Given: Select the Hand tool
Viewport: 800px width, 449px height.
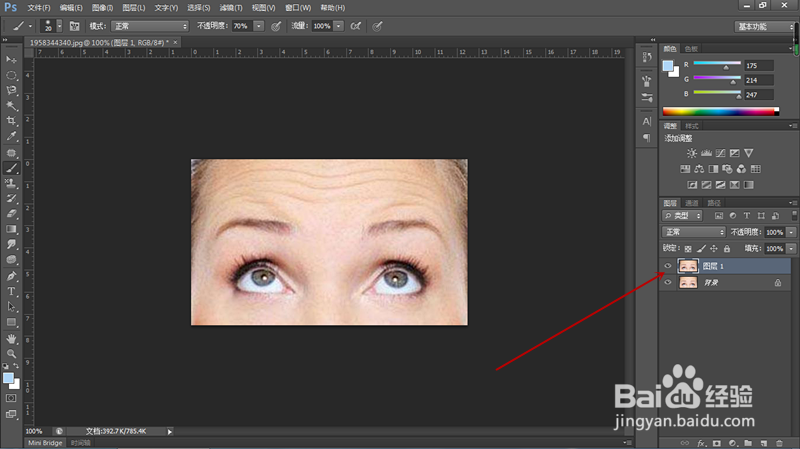Looking at the screenshot, I should (11, 339).
